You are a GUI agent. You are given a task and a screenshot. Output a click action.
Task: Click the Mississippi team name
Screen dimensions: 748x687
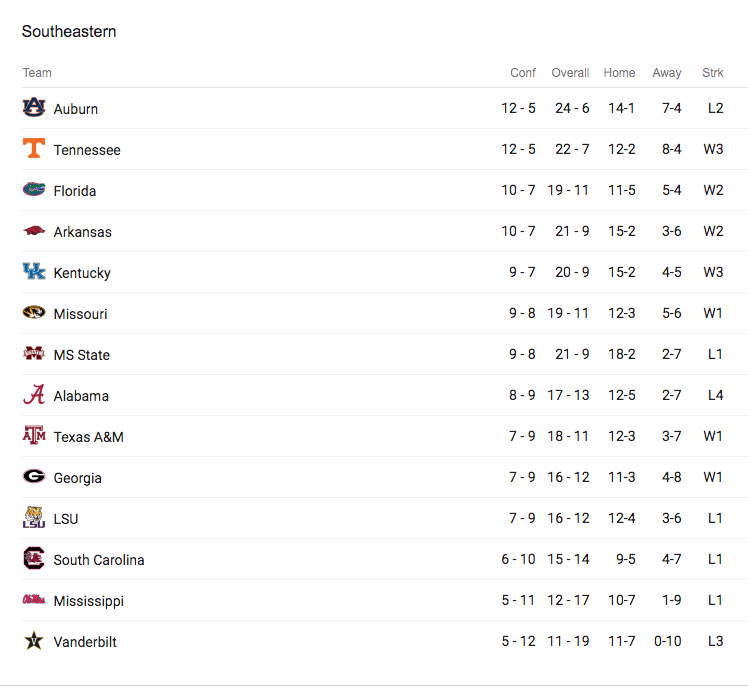tap(89, 601)
